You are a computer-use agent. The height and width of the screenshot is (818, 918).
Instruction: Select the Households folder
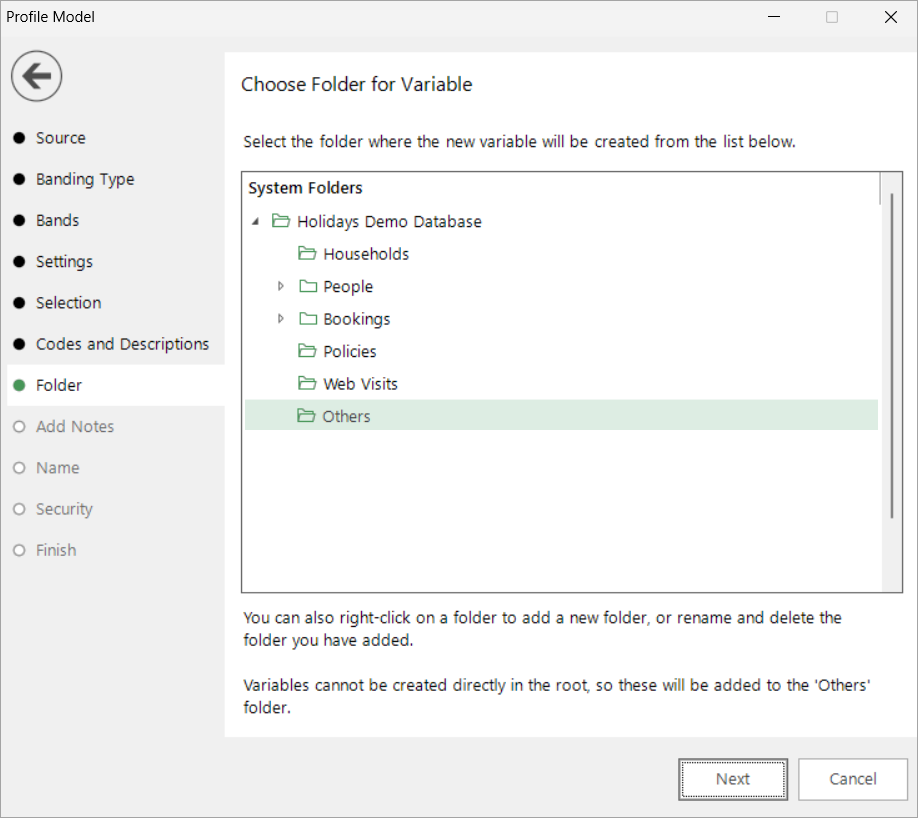(366, 254)
